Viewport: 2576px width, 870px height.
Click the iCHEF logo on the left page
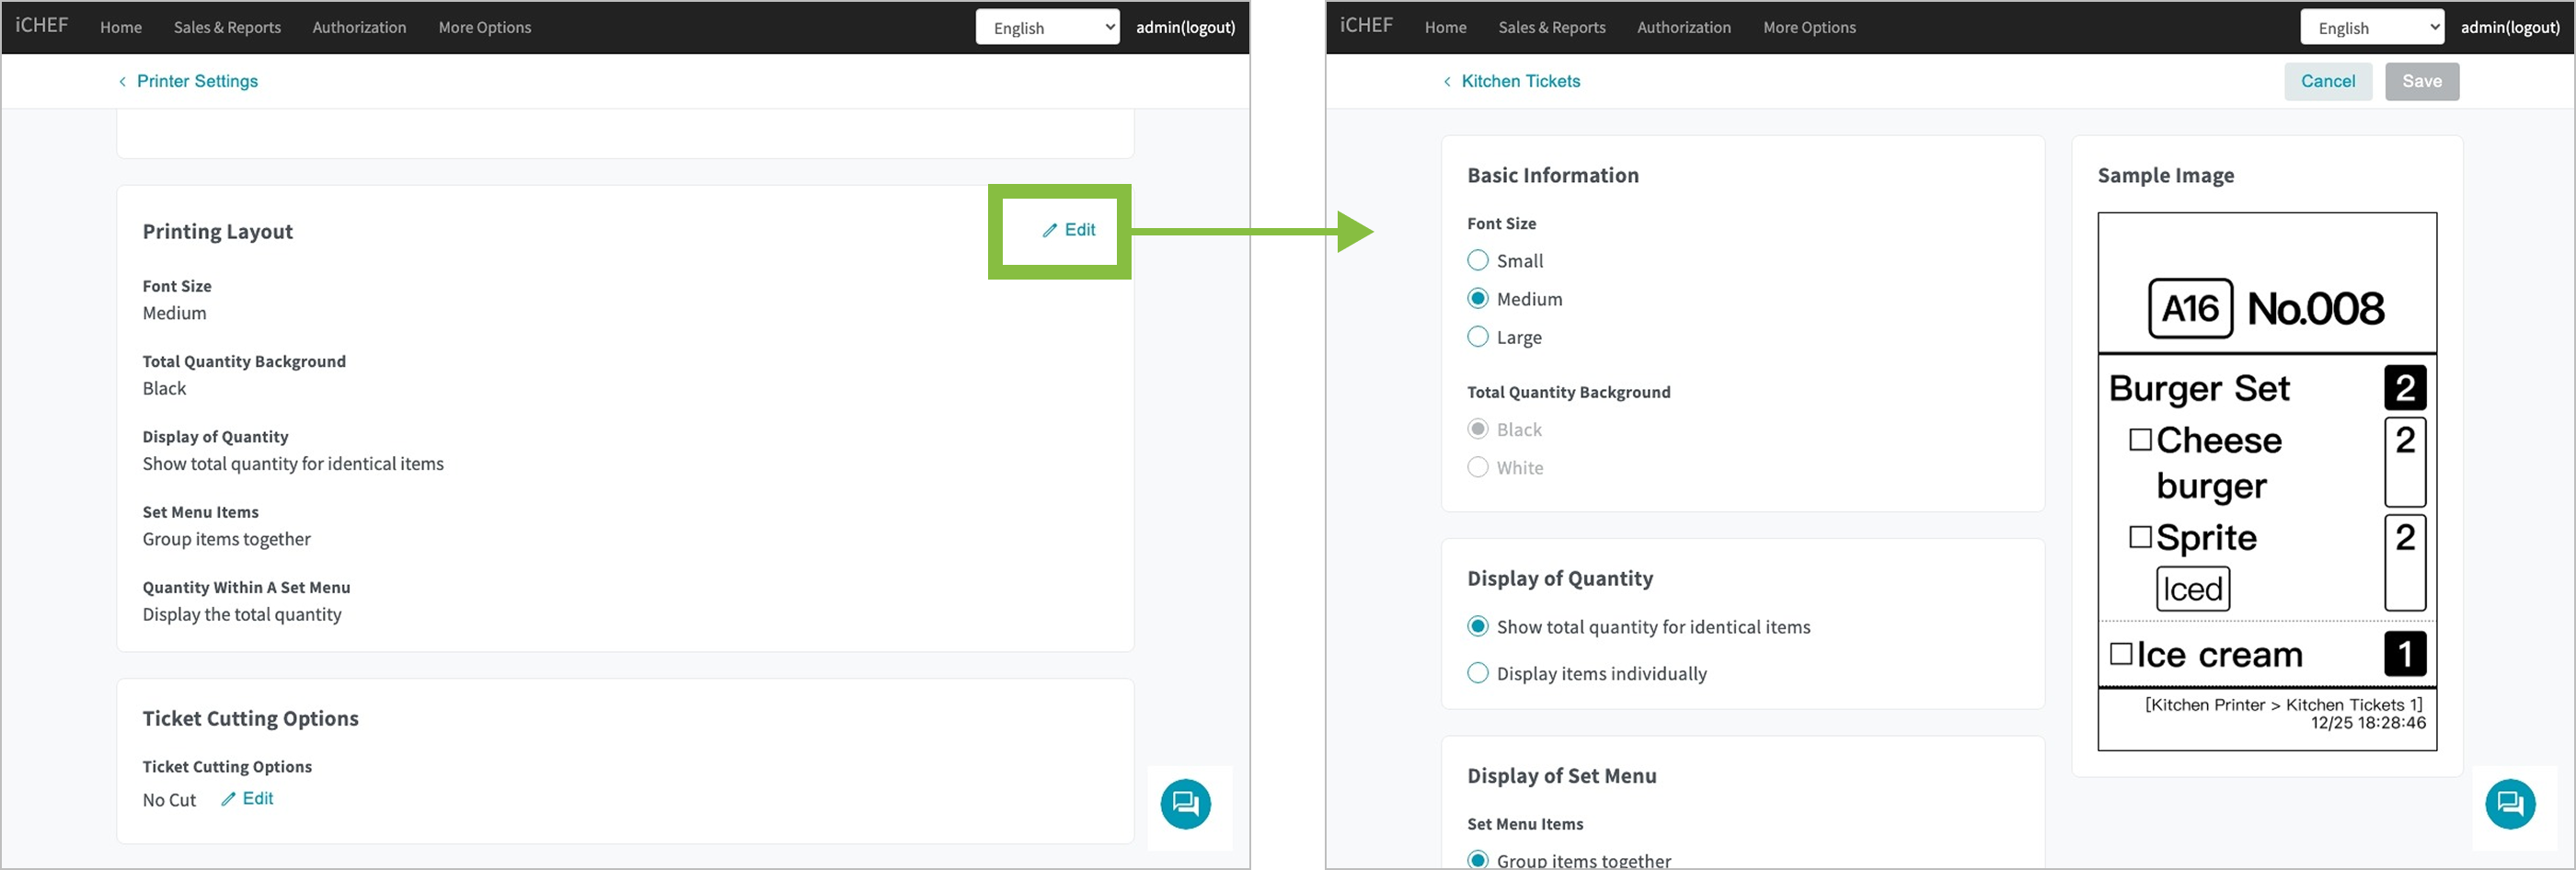click(42, 26)
